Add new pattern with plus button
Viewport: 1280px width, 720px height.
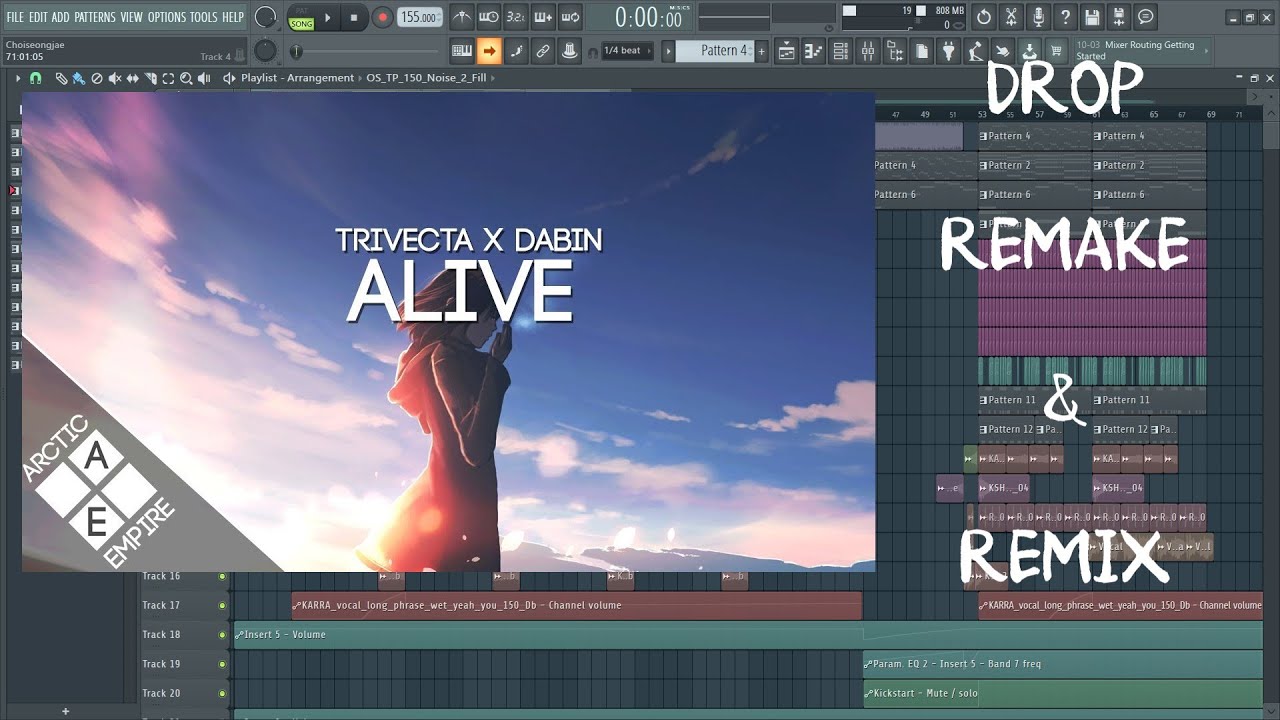(x=761, y=50)
